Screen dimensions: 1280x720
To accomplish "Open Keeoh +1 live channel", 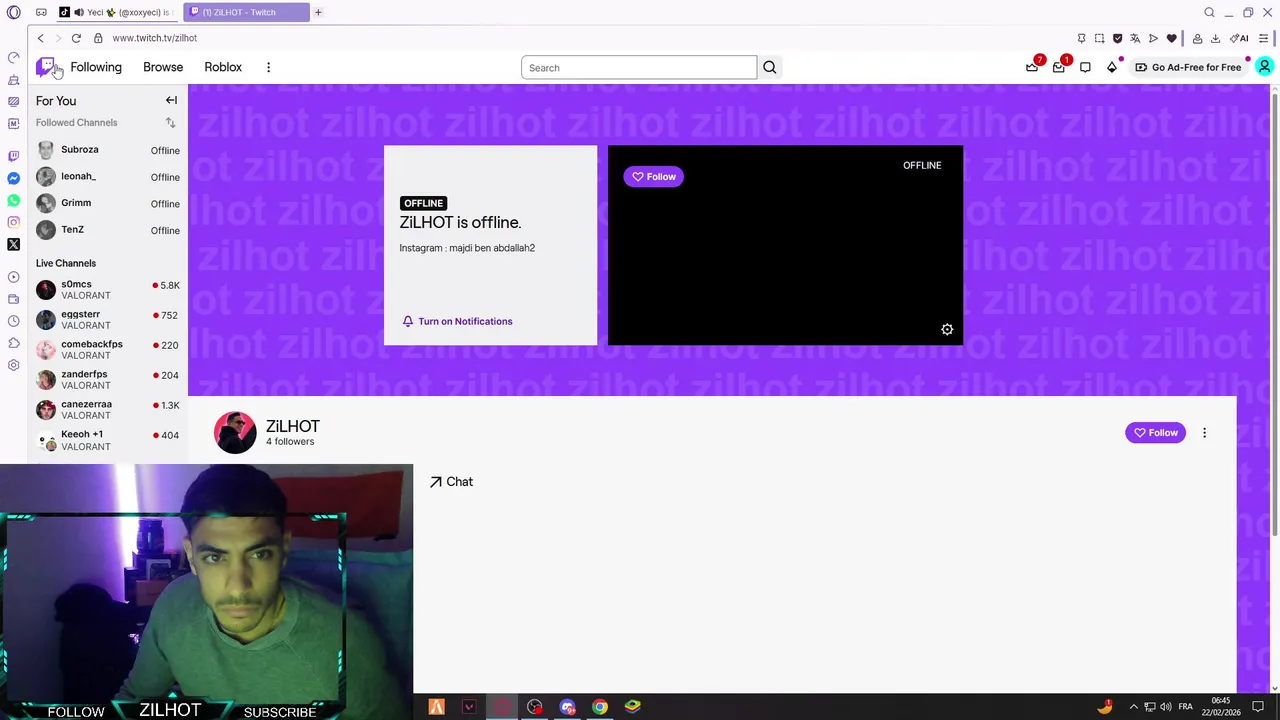I will tap(108, 440).
